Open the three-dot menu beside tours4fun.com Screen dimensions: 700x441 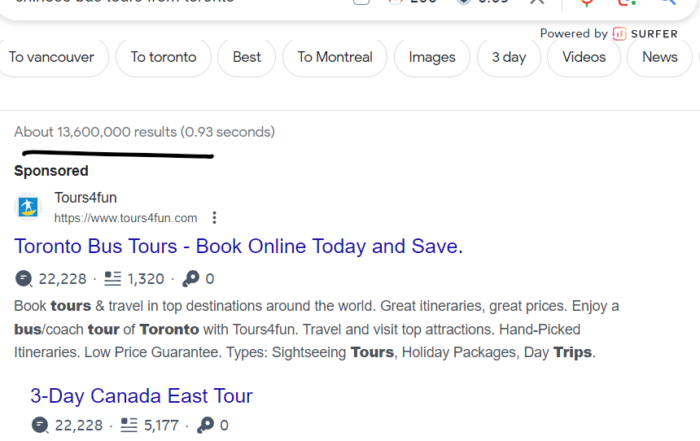click(x=214, y=218)
